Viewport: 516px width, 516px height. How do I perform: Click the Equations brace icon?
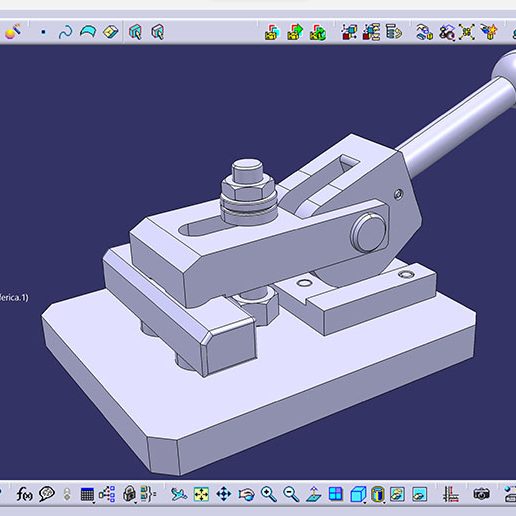tap(148, 494)
